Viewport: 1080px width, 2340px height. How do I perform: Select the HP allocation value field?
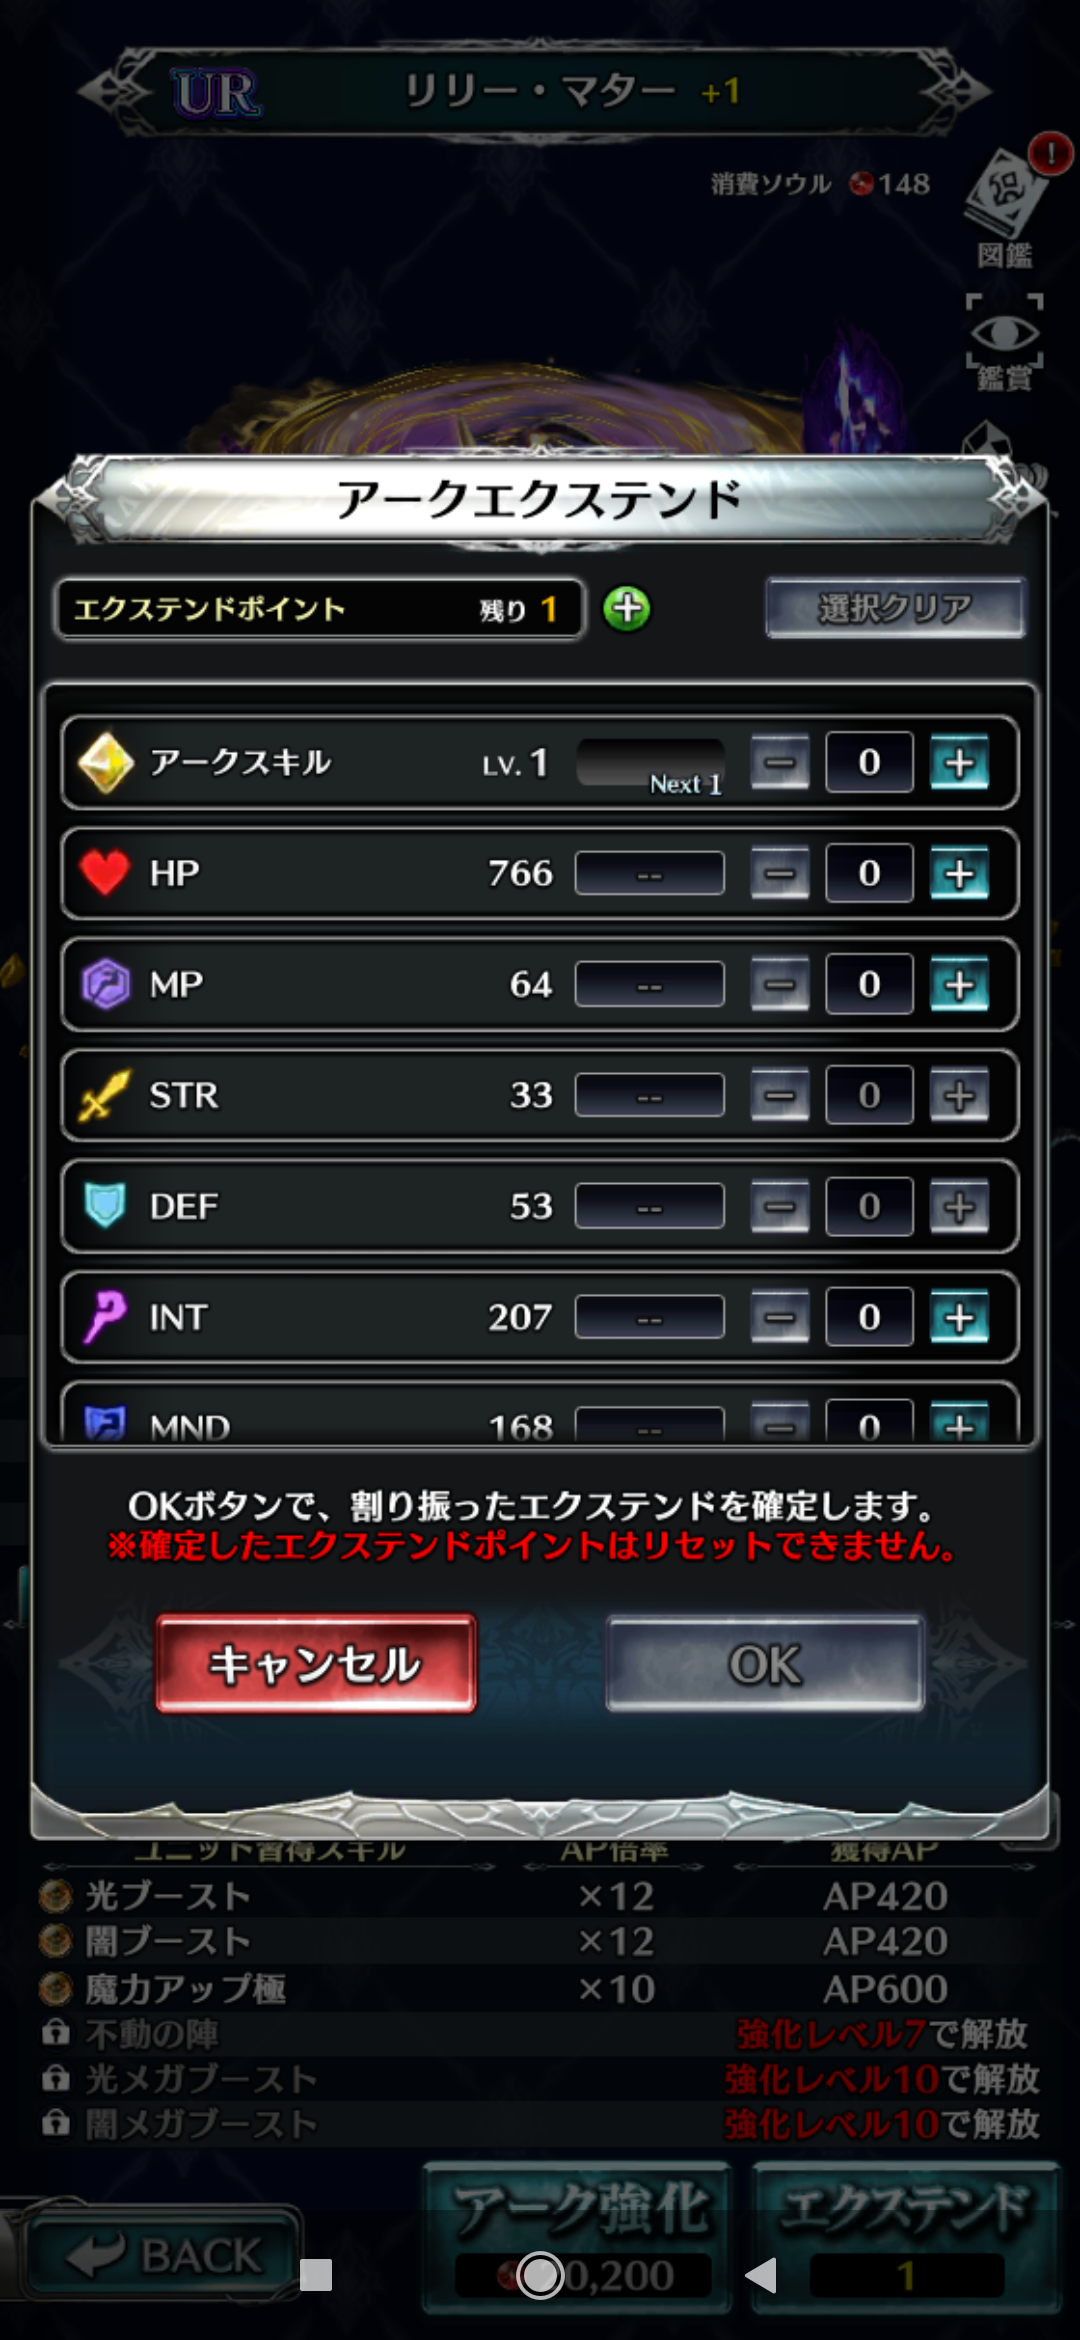pyautogui.click(x=869, y=874)
